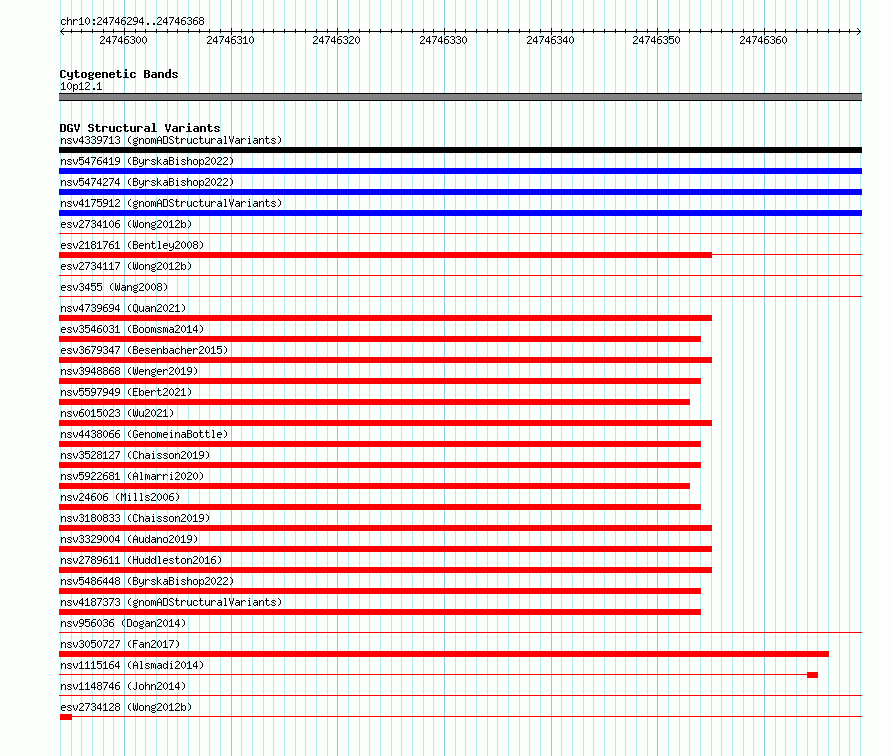Open variant nsv956036 (Dogan2014)
Image resolution: width=890 pixels, height=756 pixels.
point(123,623)
